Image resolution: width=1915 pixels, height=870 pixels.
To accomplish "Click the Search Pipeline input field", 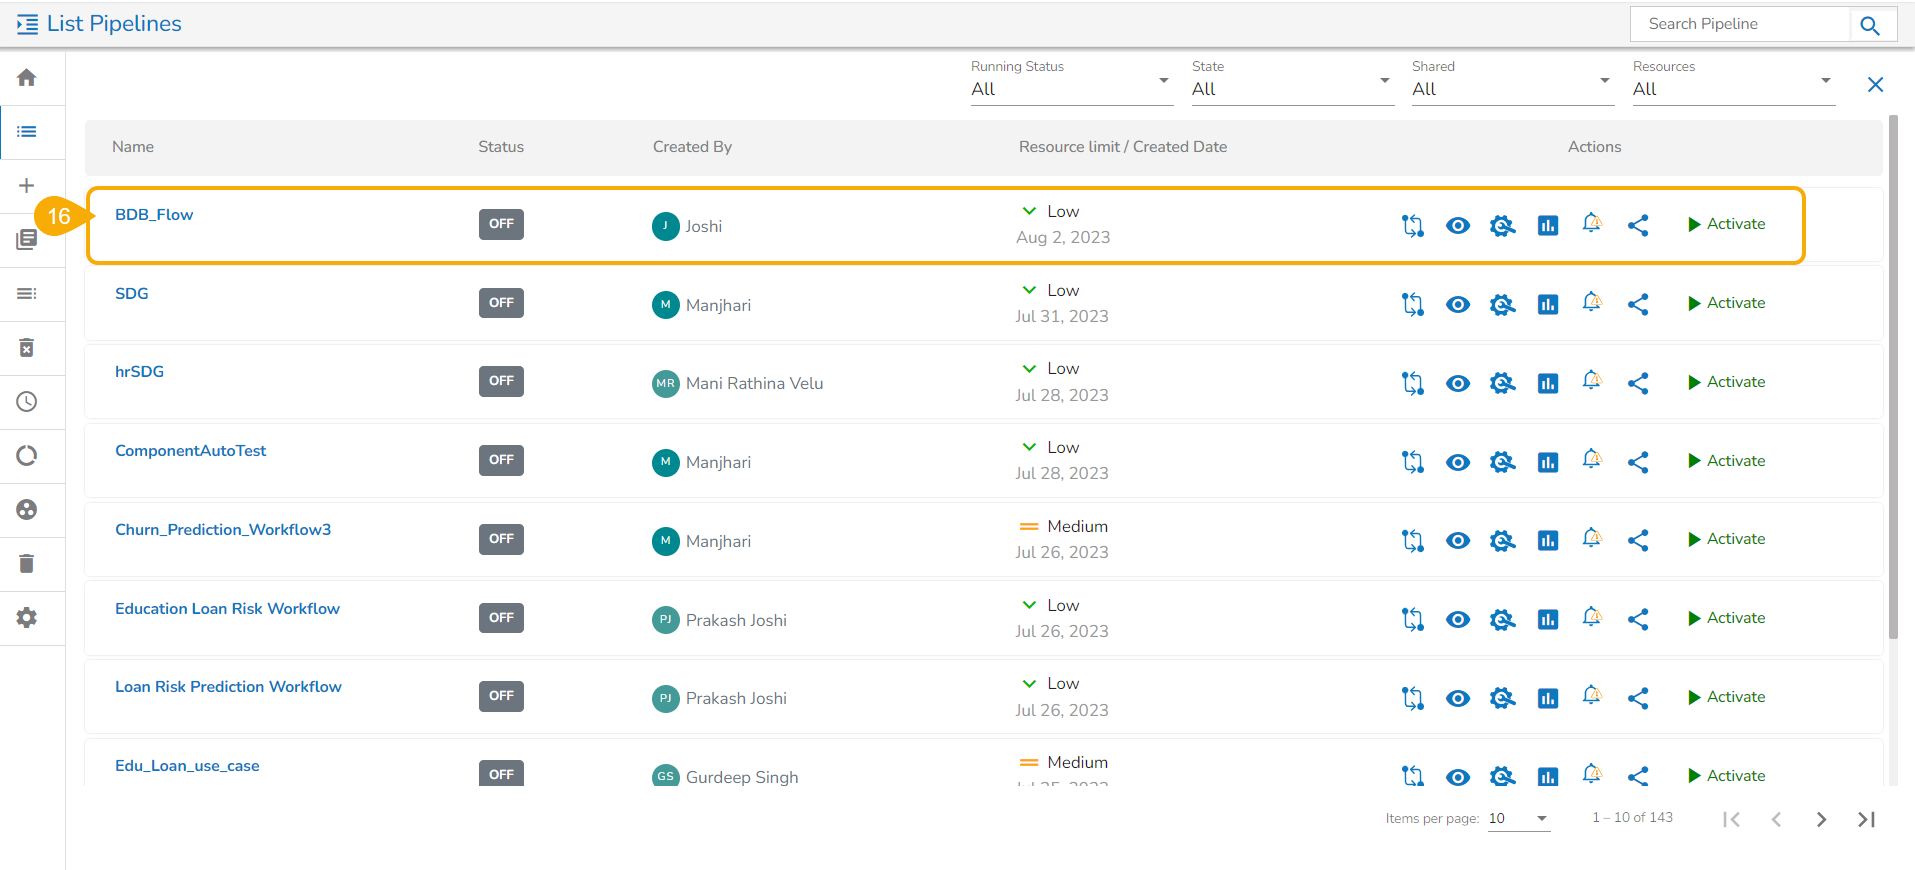I will coord(1740,24).
